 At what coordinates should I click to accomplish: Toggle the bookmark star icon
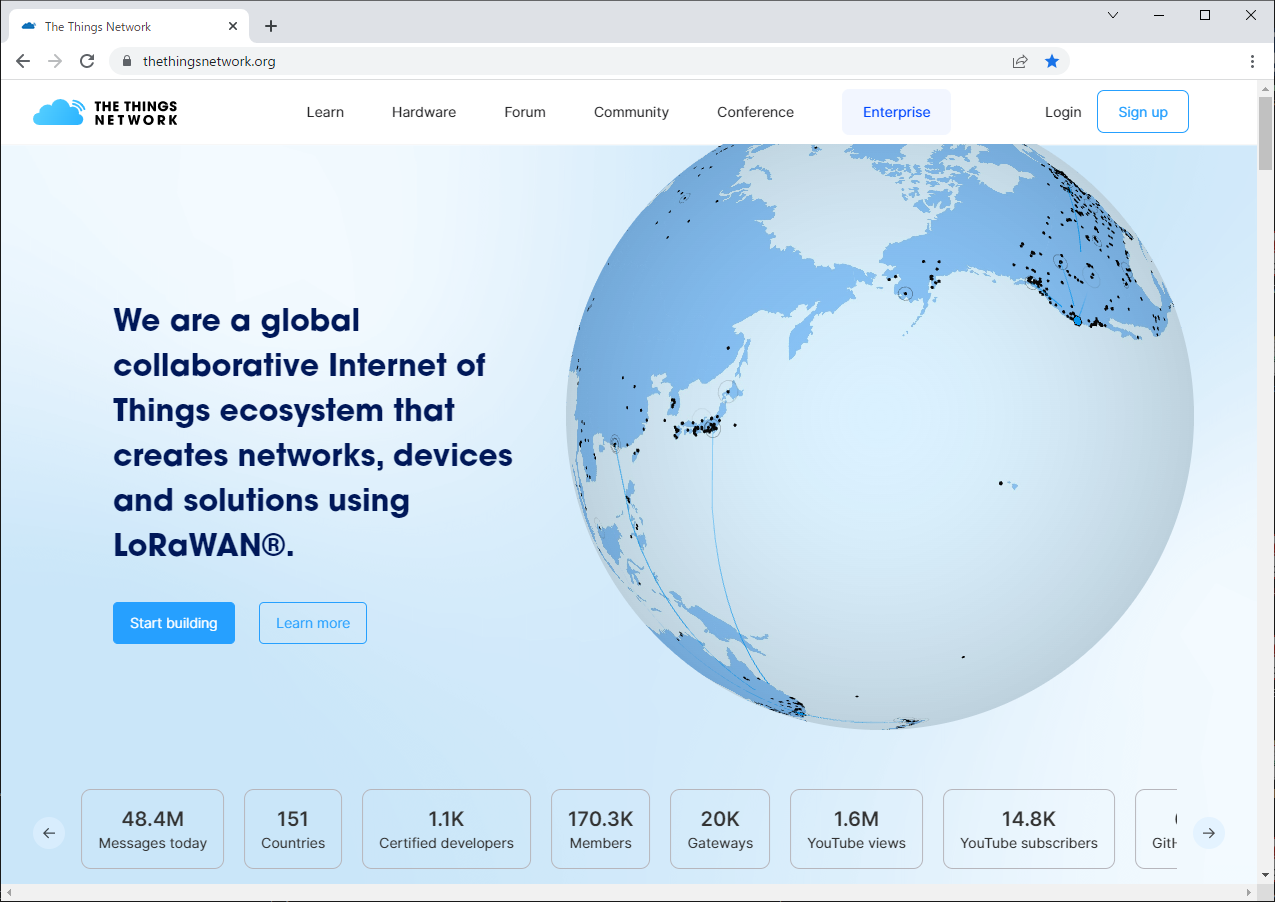click(x=1052, y=61)
